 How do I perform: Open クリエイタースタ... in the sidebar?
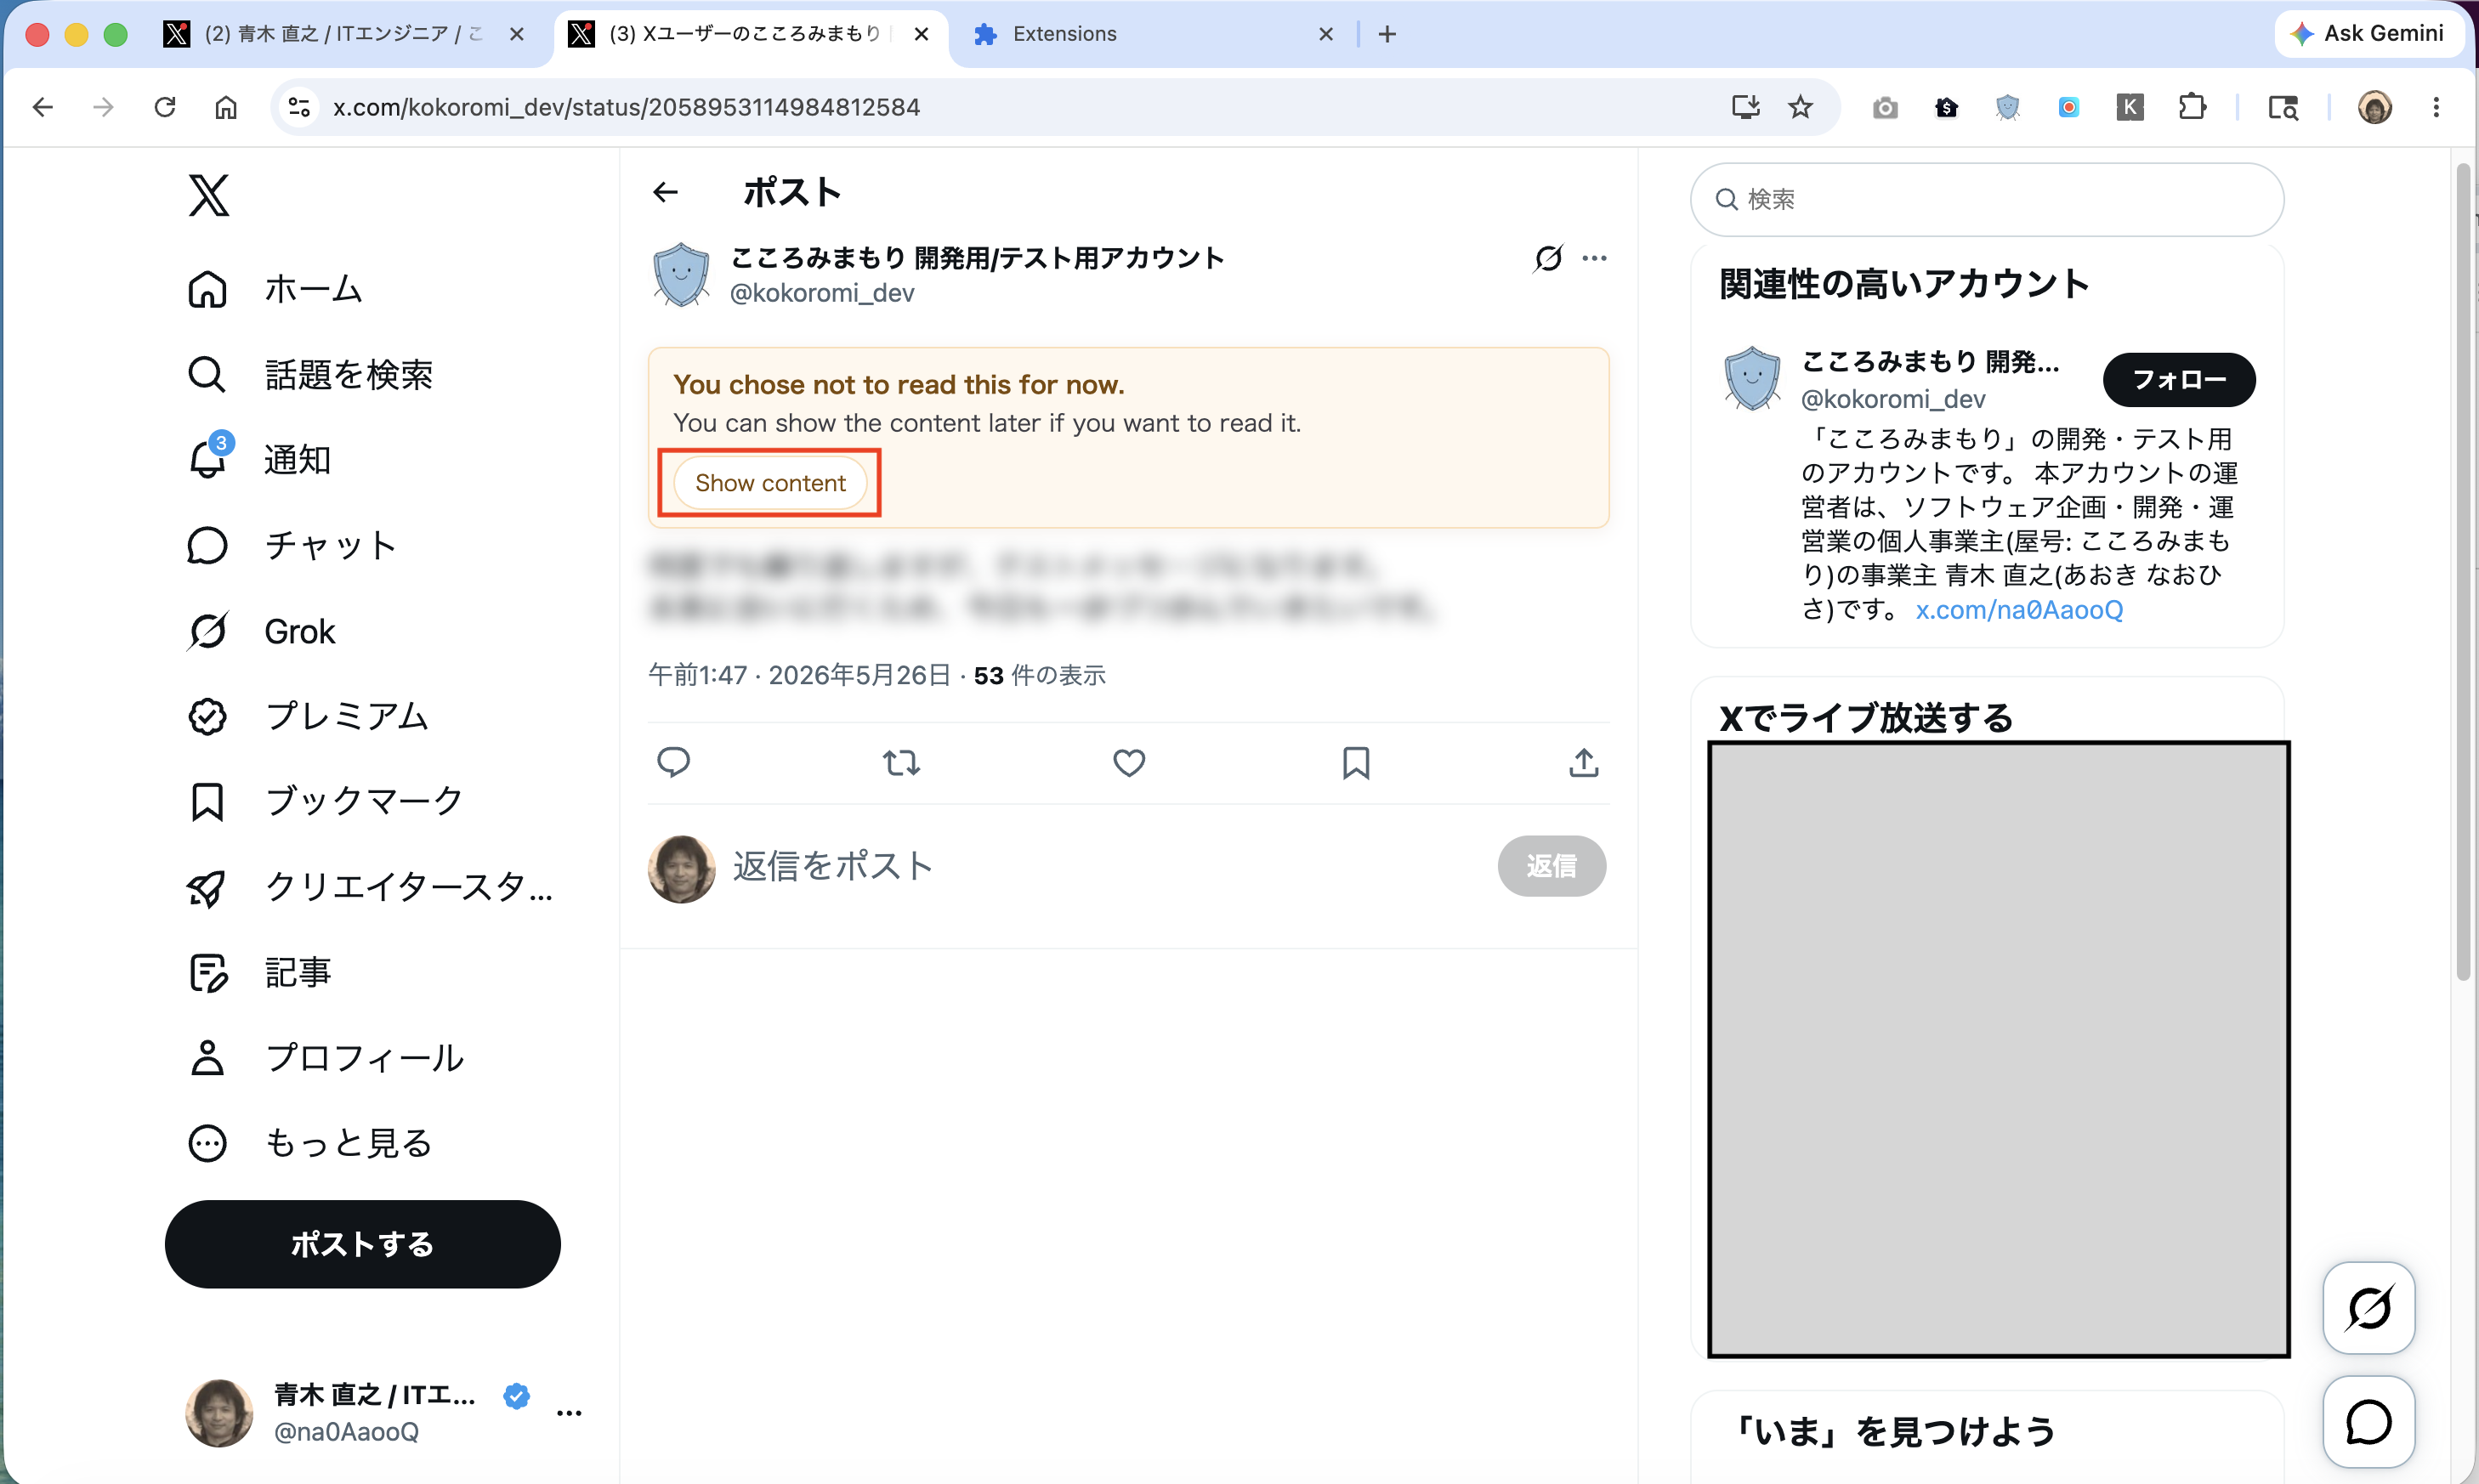coord(370,887)
